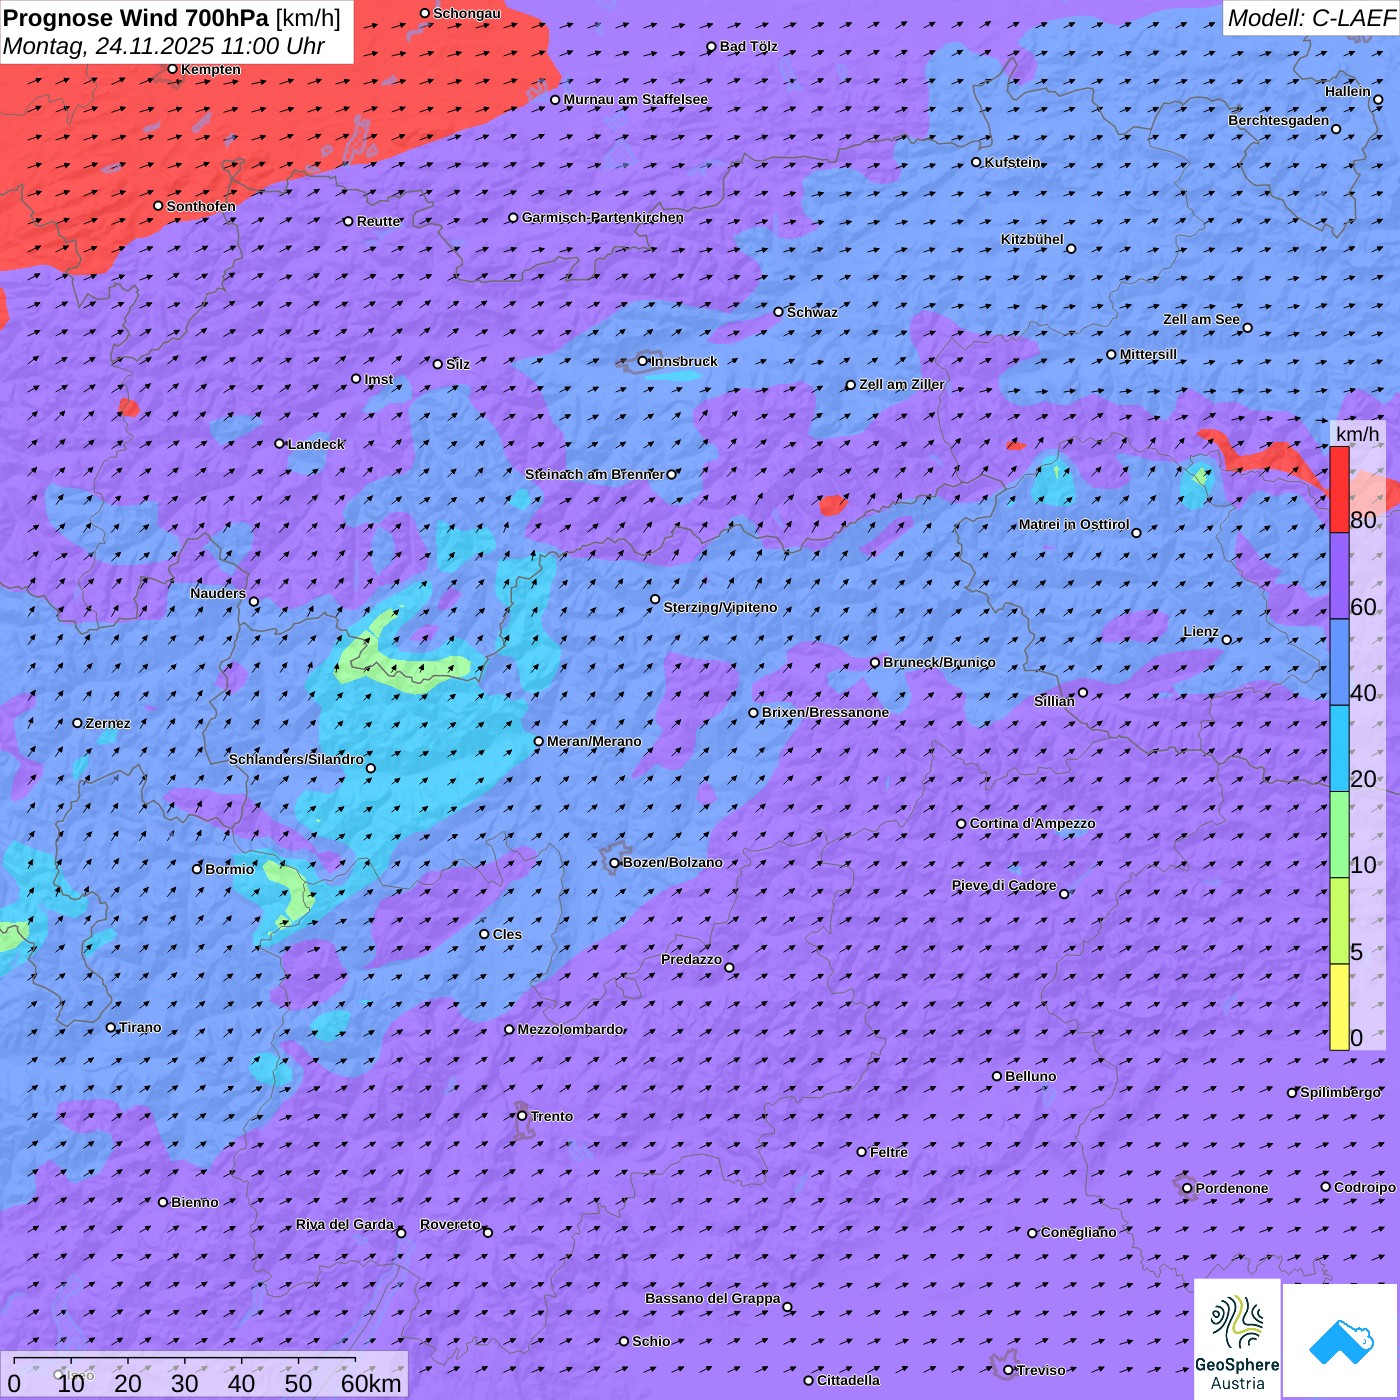Click the Innsbruck city marker

point(643,361)
